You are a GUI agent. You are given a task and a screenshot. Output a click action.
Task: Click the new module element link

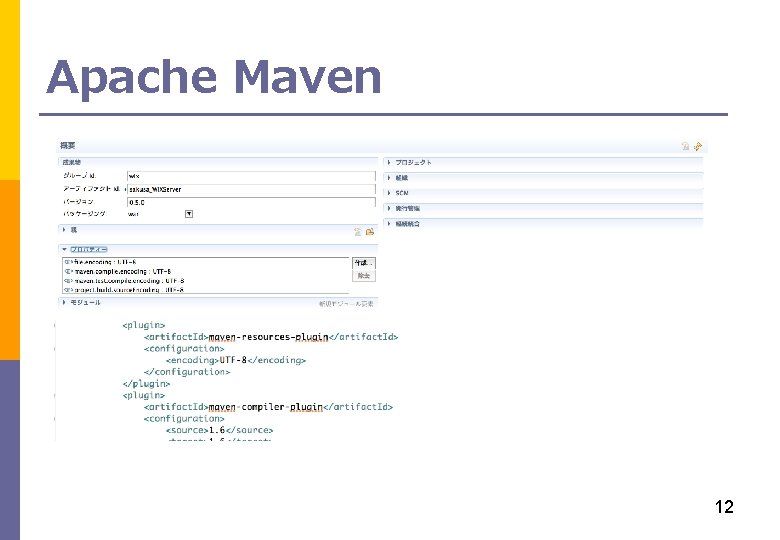click(x=346, y=304)
